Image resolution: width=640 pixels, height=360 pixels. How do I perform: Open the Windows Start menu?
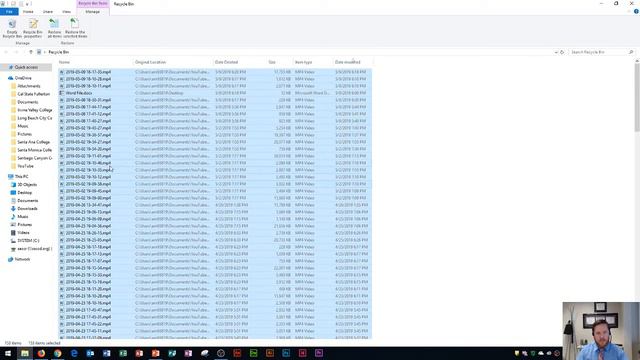pos(8,353)
